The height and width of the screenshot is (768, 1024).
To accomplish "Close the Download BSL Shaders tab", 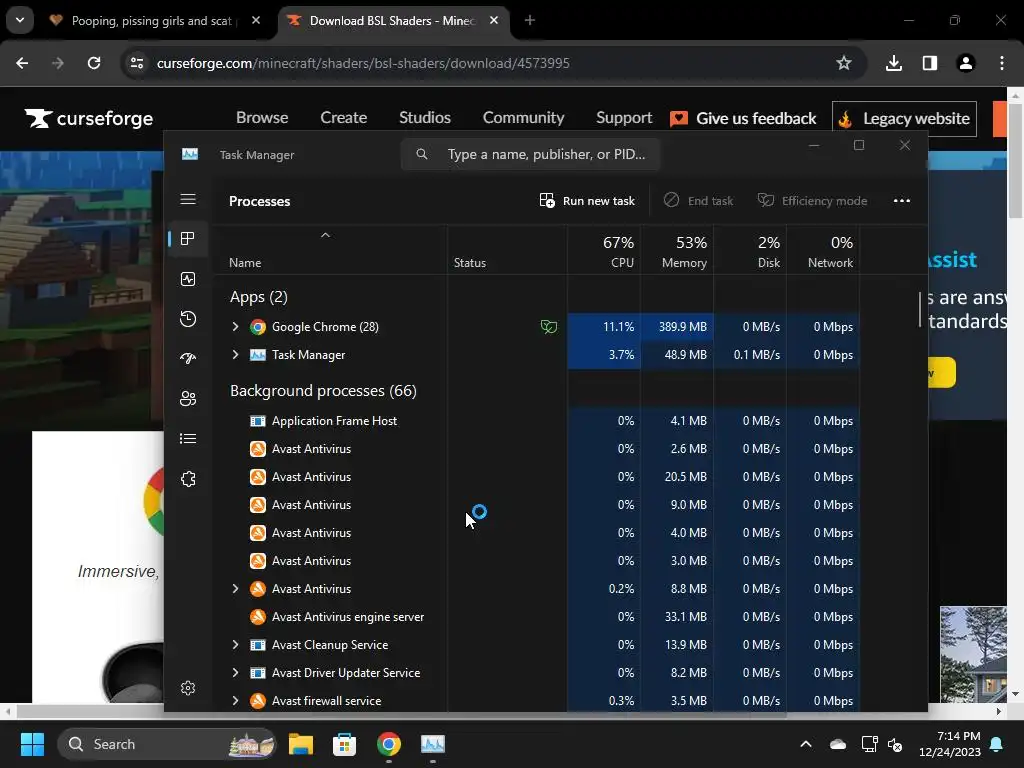I will (494, 20).
